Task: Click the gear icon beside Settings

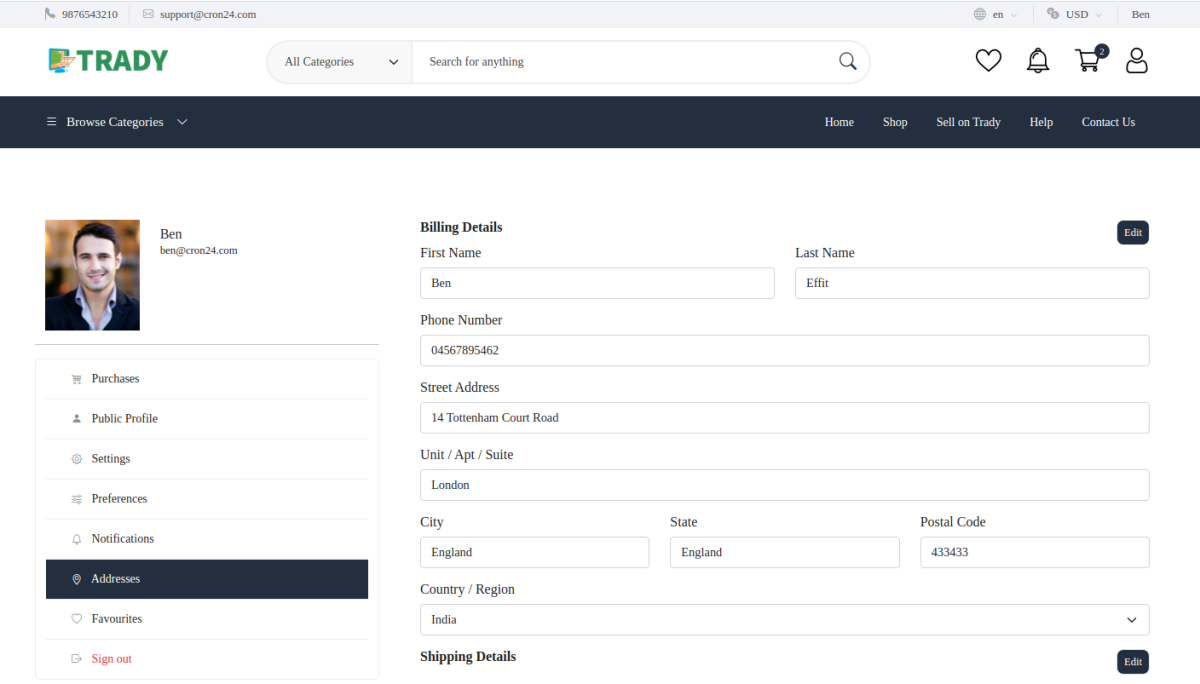Action: click(77, 459)
